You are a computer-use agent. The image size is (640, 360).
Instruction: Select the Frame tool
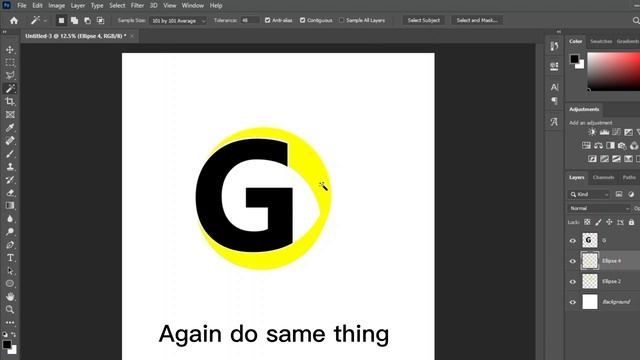10,114
